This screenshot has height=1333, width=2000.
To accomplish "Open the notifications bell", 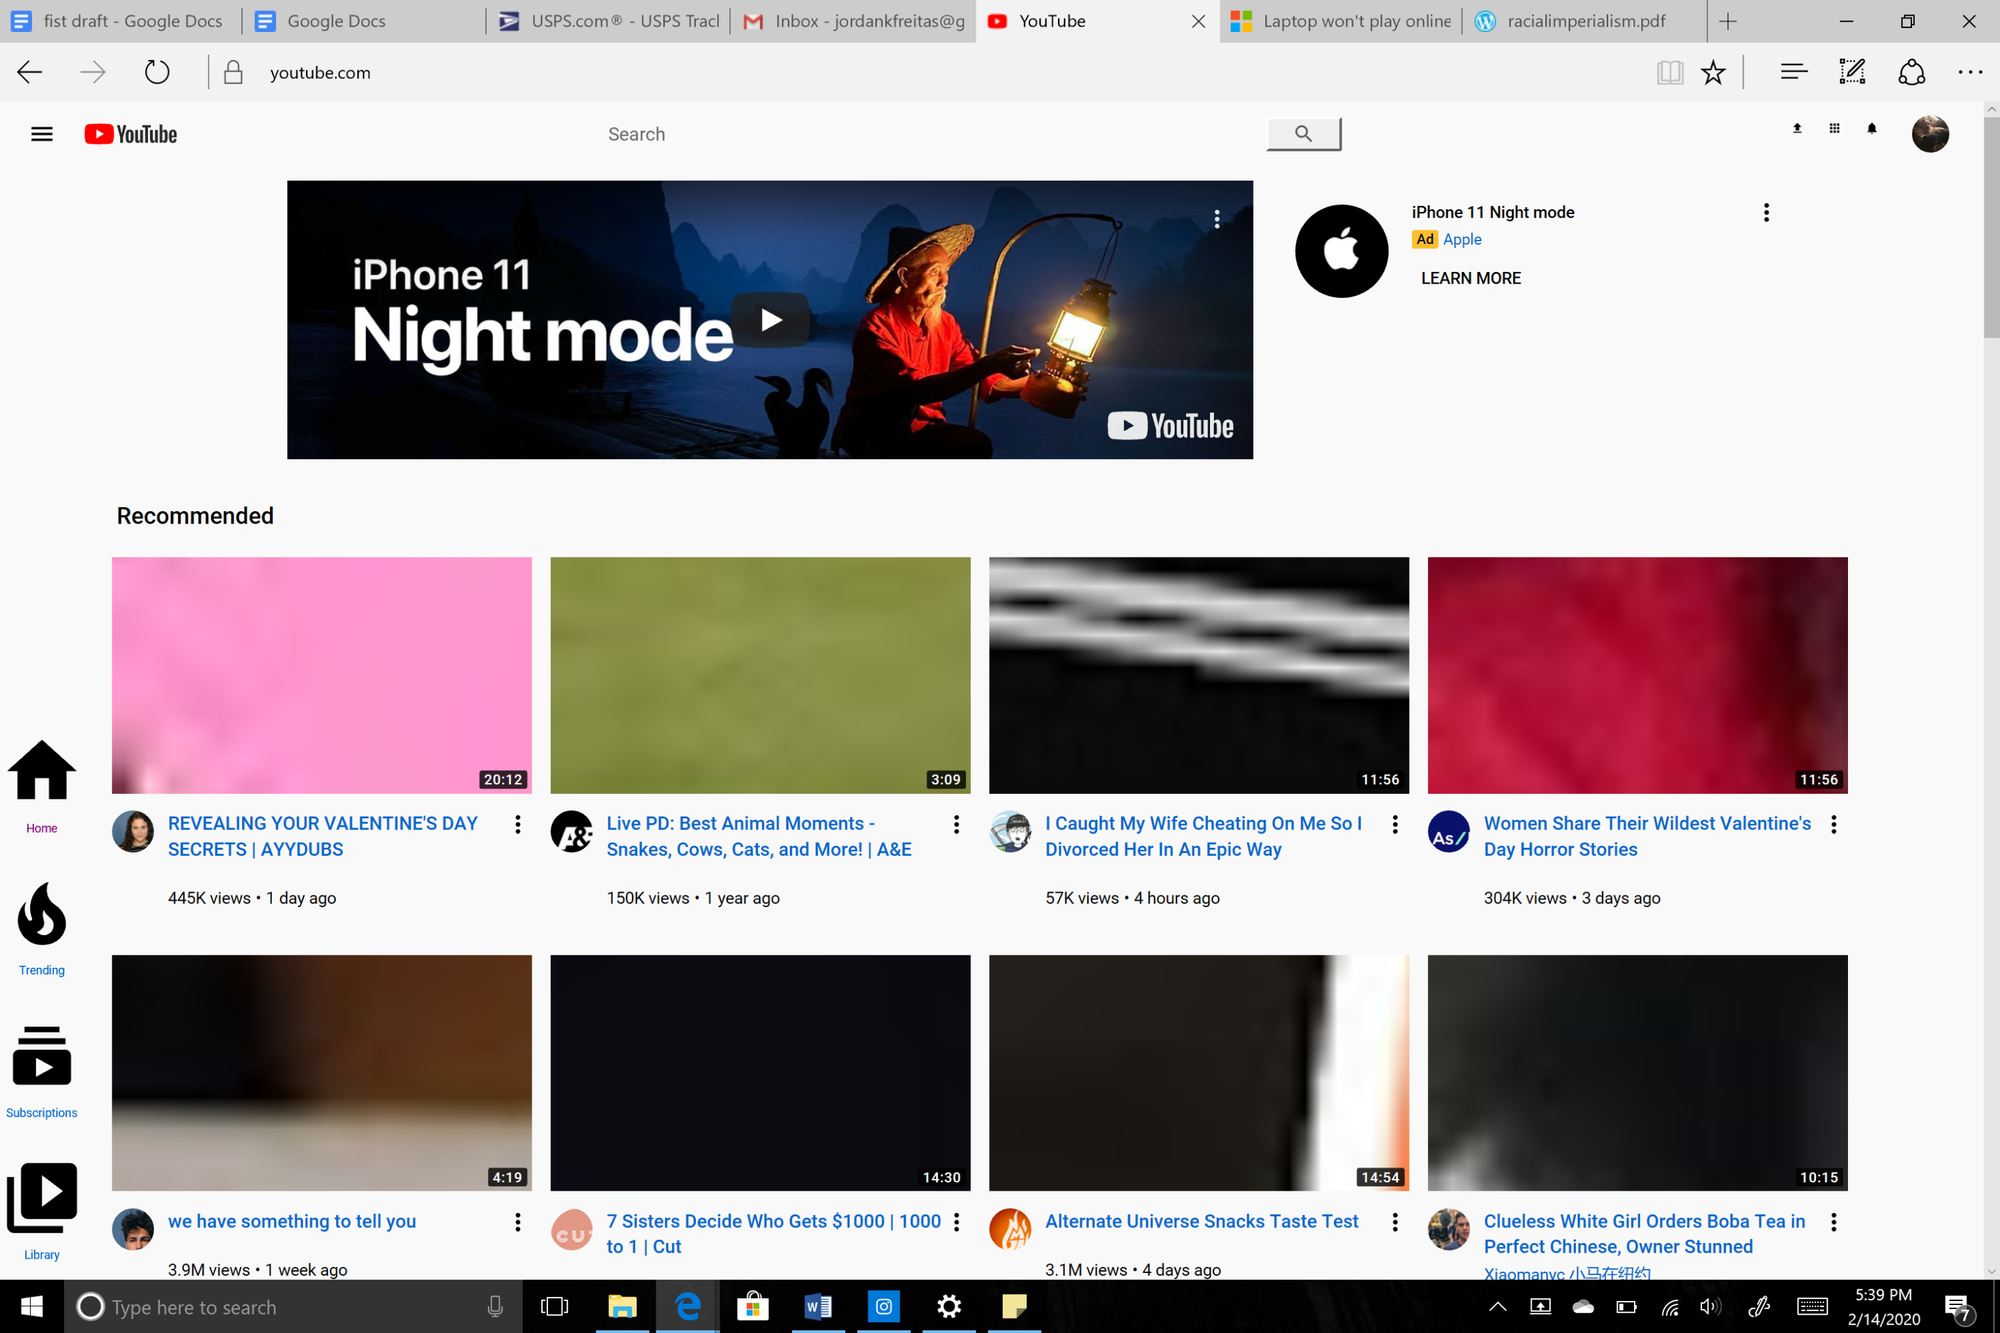I will point(1872,128).
